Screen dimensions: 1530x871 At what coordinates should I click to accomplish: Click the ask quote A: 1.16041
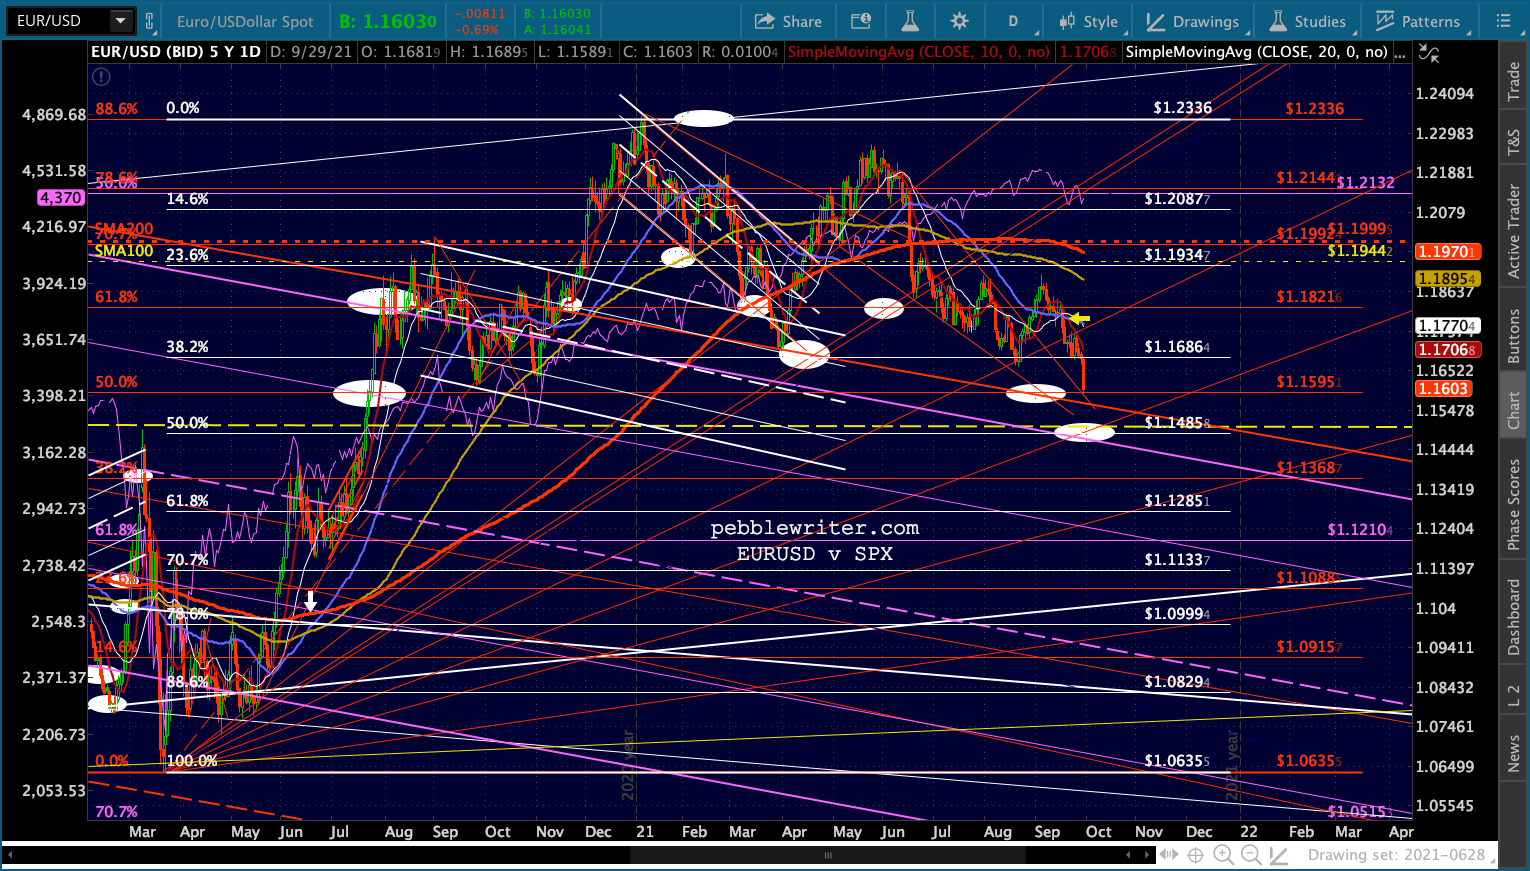point(558,29)
